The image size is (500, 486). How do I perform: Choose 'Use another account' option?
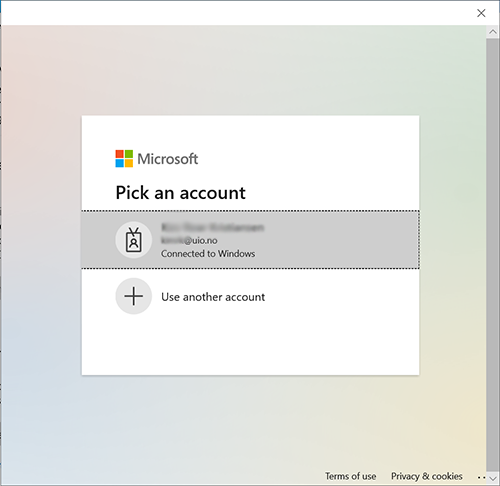(x=250, y=296)
